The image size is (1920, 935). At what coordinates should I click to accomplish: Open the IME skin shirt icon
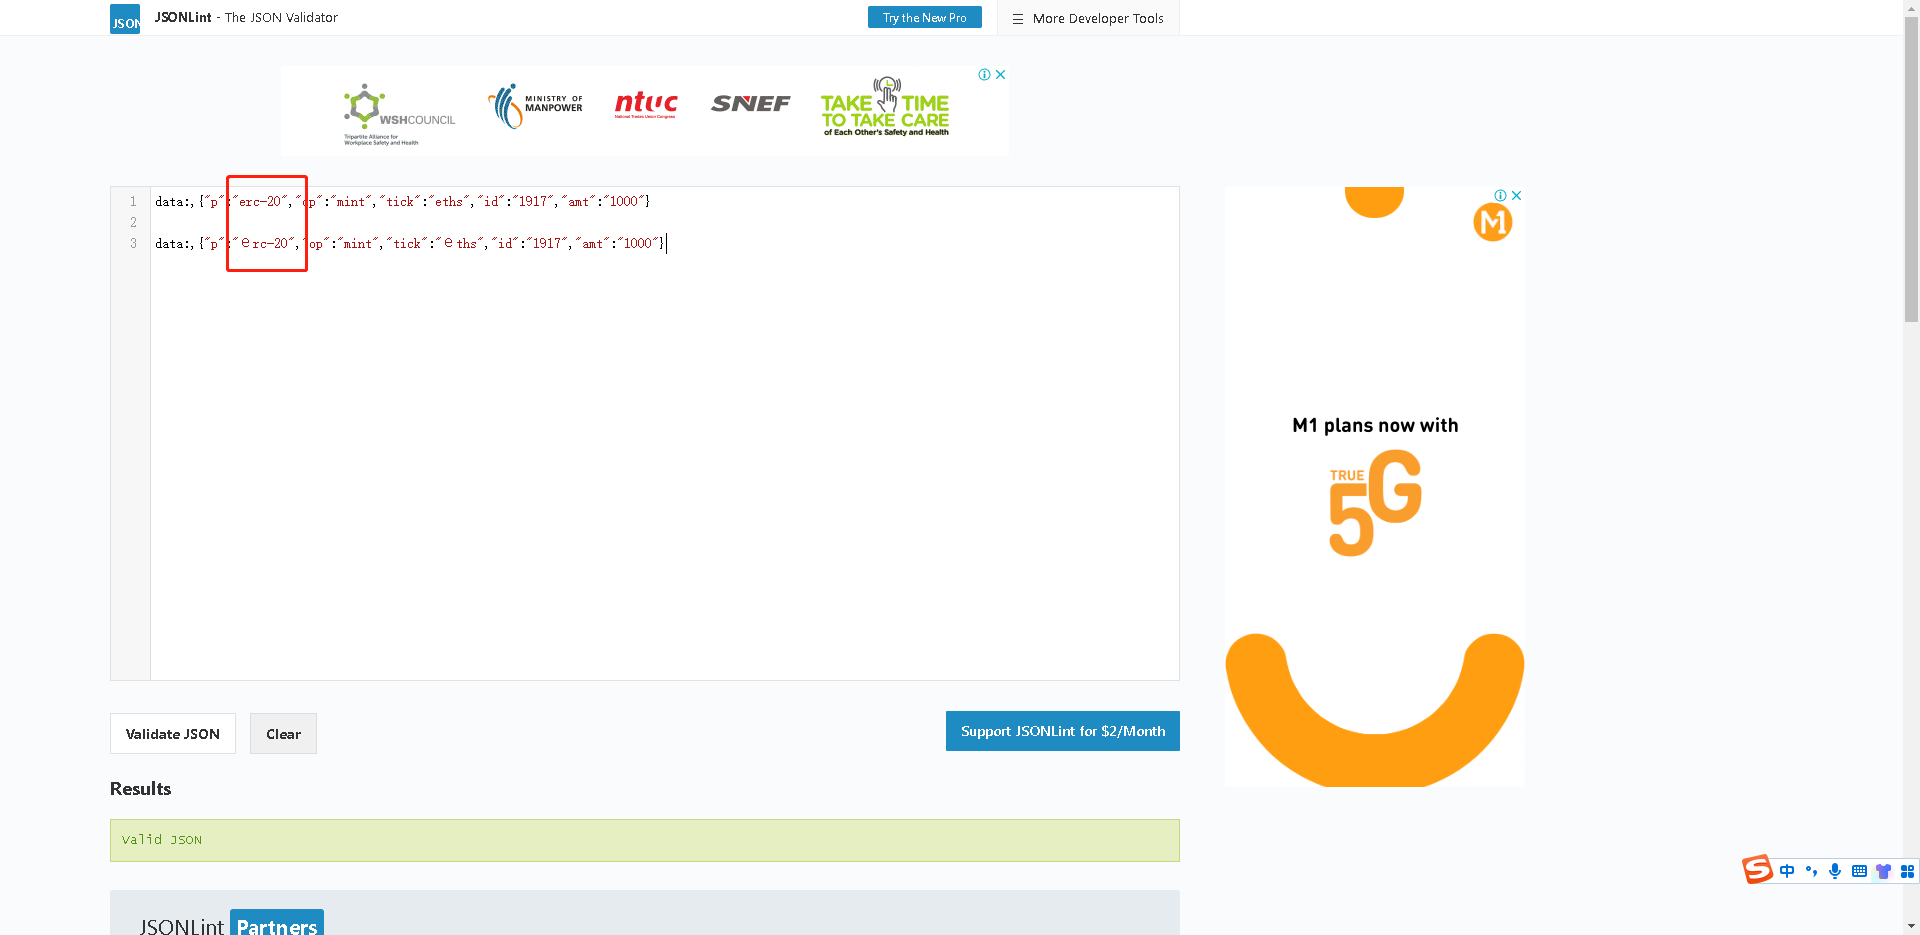pos(1883,871)
